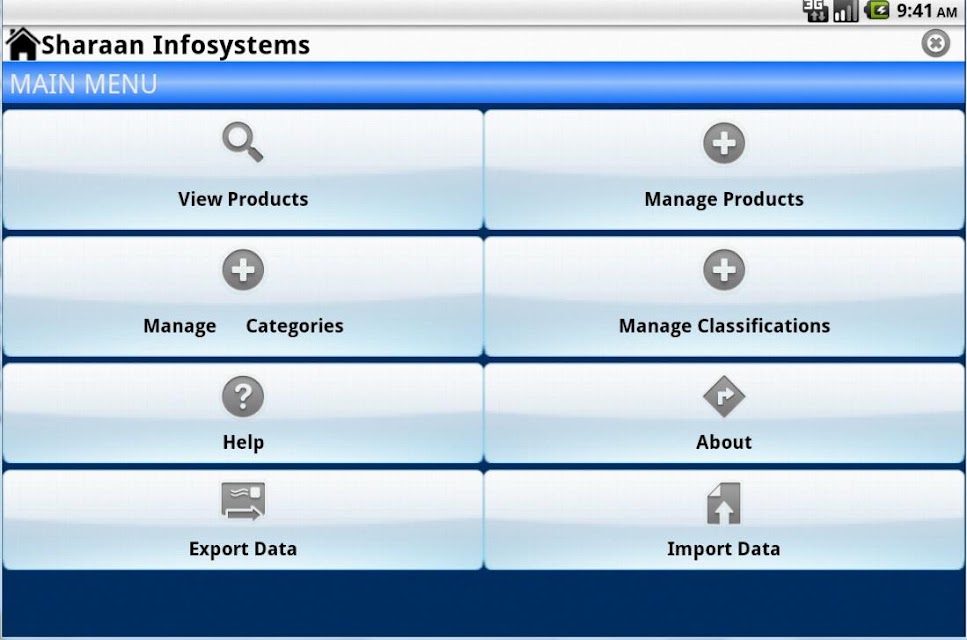This screenshot has width=967, height=640.
Task: Open the About label
Action: click(x=724, y=442)
